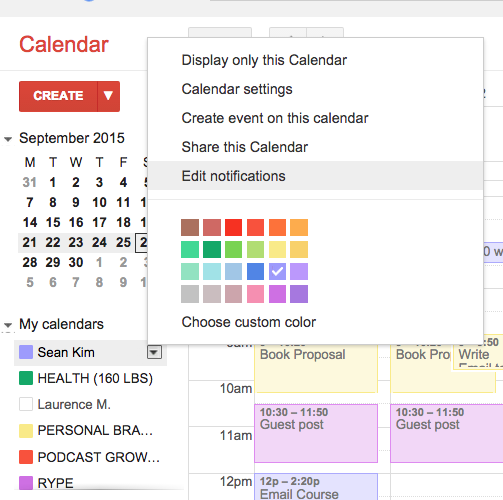The height and width of the screenshot is (500, 503).
Task: Toggle the HEALTH (160 LBS) calendar color box
Action: tap(26, 378)
